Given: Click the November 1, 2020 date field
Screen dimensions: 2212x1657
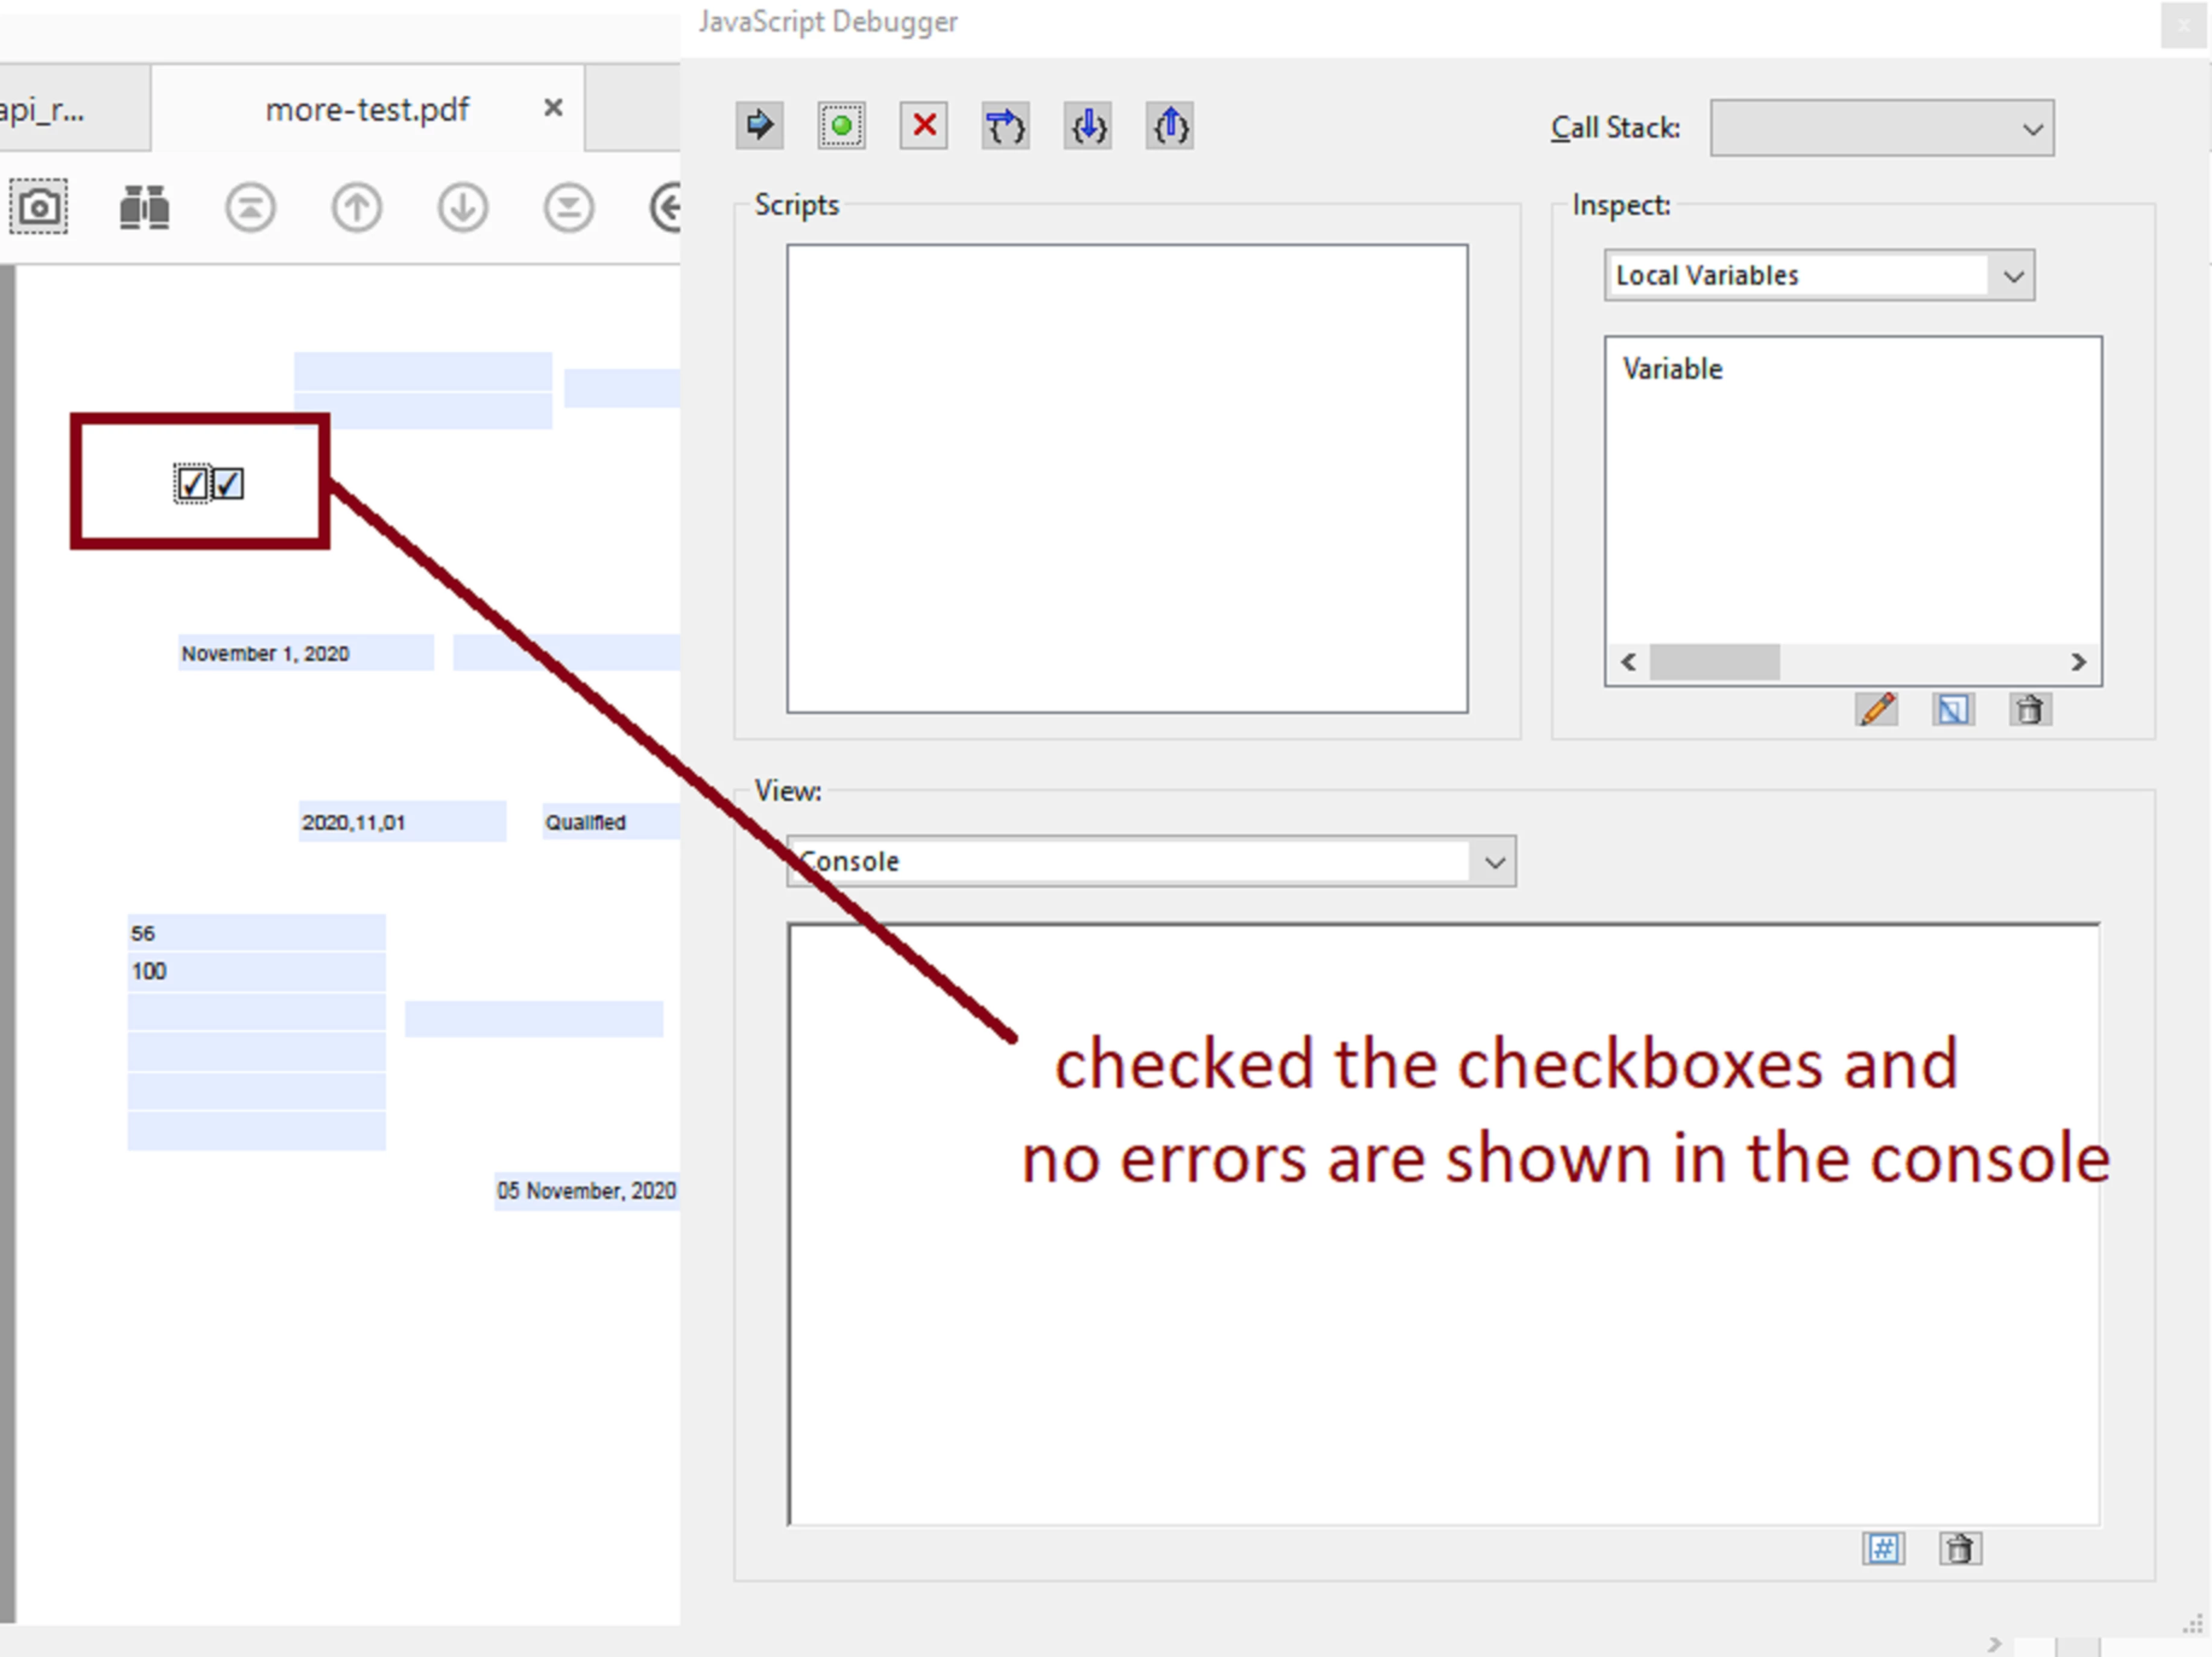Looking at the screenshot, I should 305,653.
